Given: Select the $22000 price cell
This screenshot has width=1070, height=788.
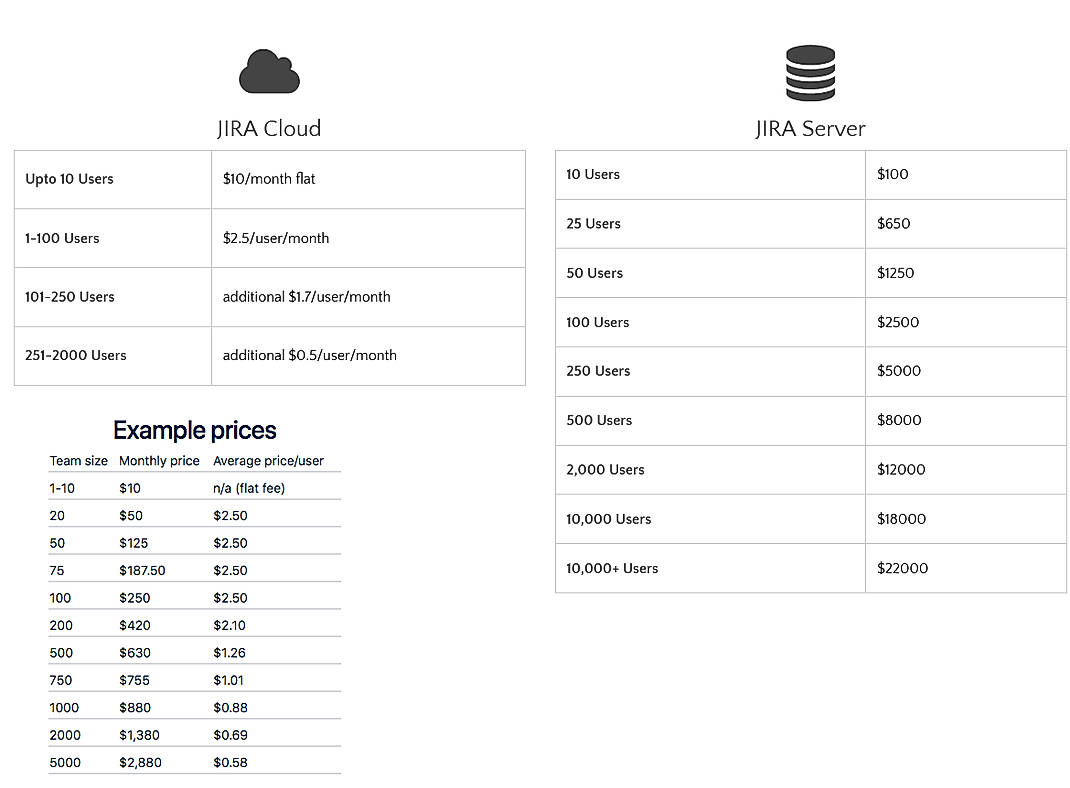Looking at the screenshot, I should pyautogui.click(x=901, y=568).
